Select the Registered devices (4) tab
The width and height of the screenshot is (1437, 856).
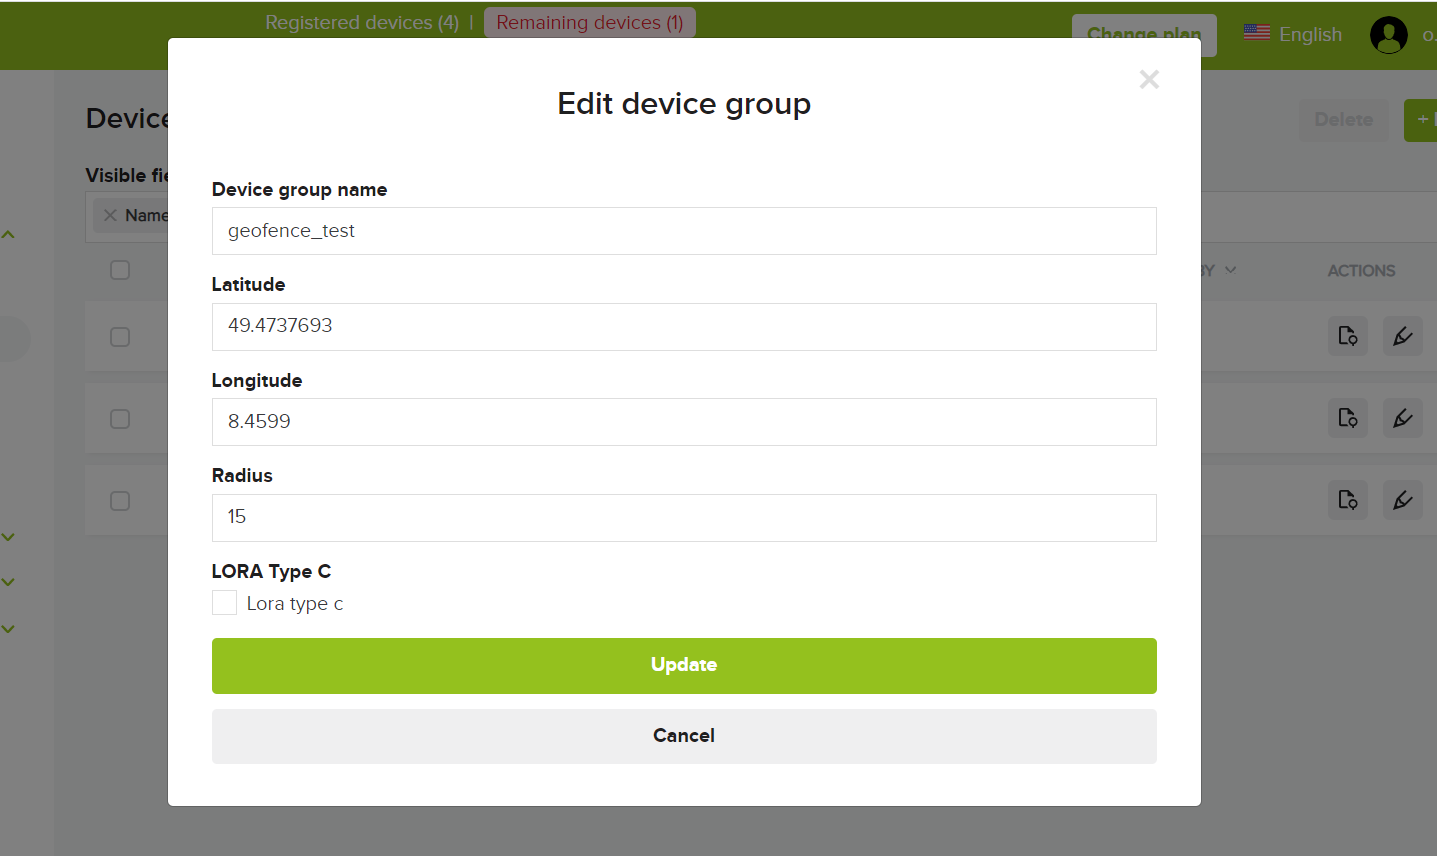tap(361, 22)
